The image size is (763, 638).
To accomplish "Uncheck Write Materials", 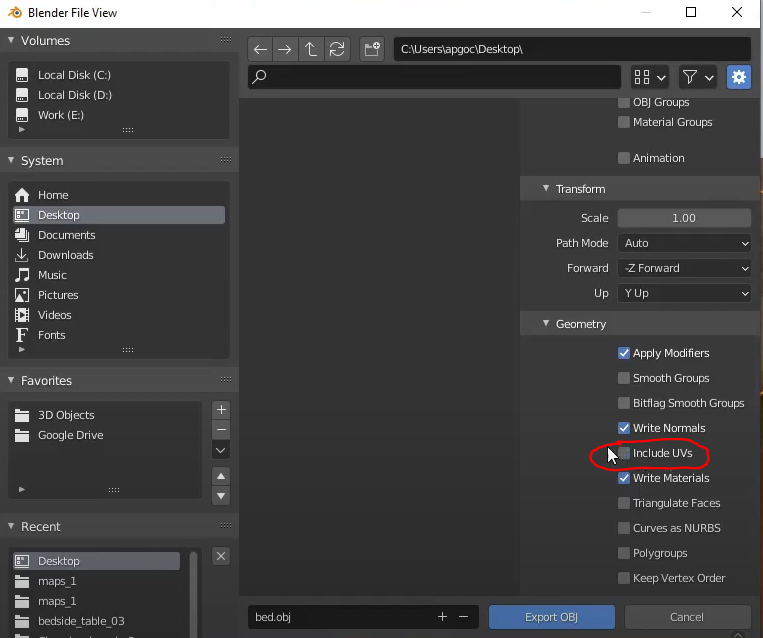I will point(623,478).
